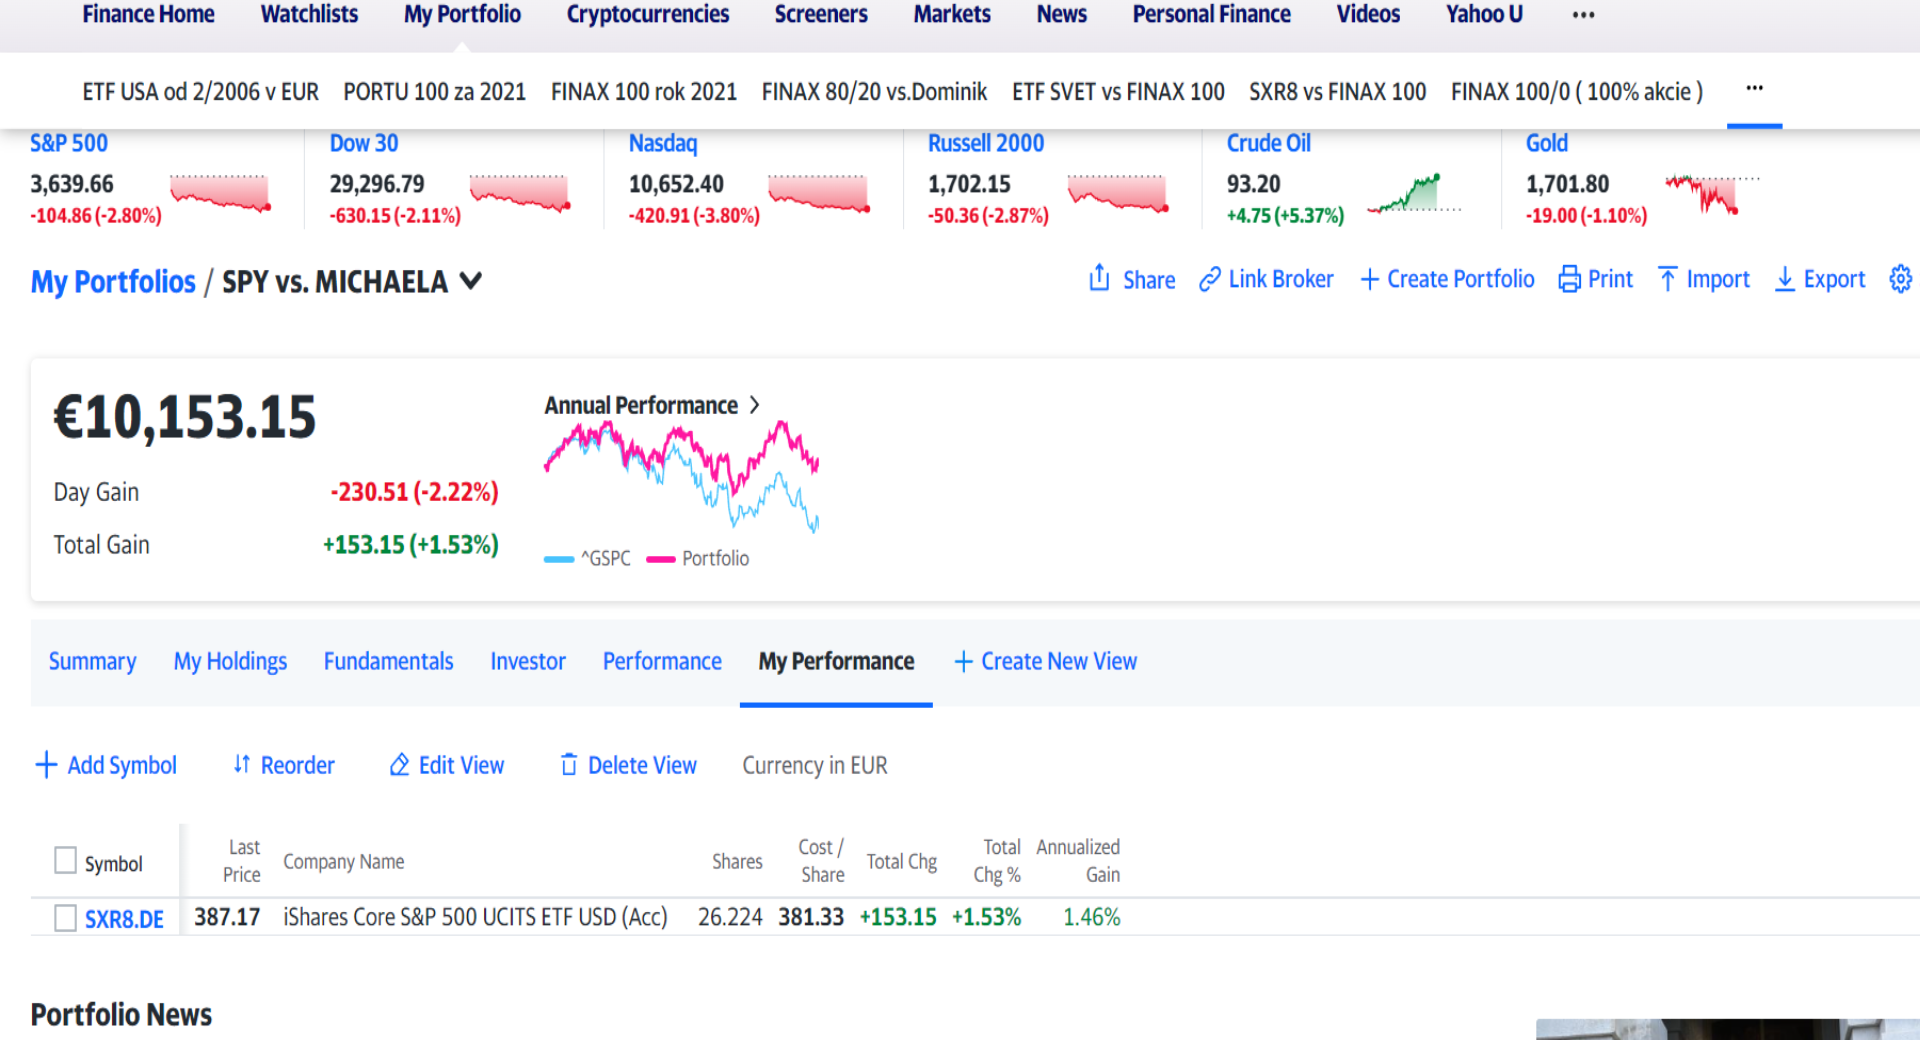The width and height of the screenshot is (1920, 1040).
Task: Click the Link Broker chain icon
Action: [1210, 279]
